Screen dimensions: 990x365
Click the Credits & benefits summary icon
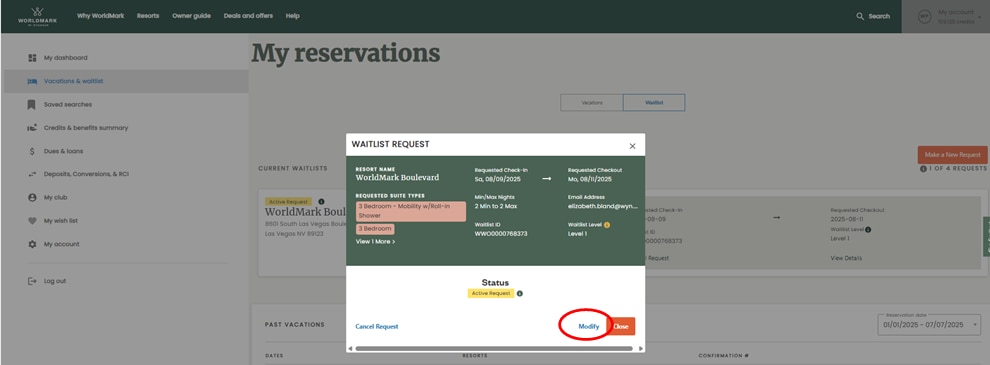tap(32, 128)
